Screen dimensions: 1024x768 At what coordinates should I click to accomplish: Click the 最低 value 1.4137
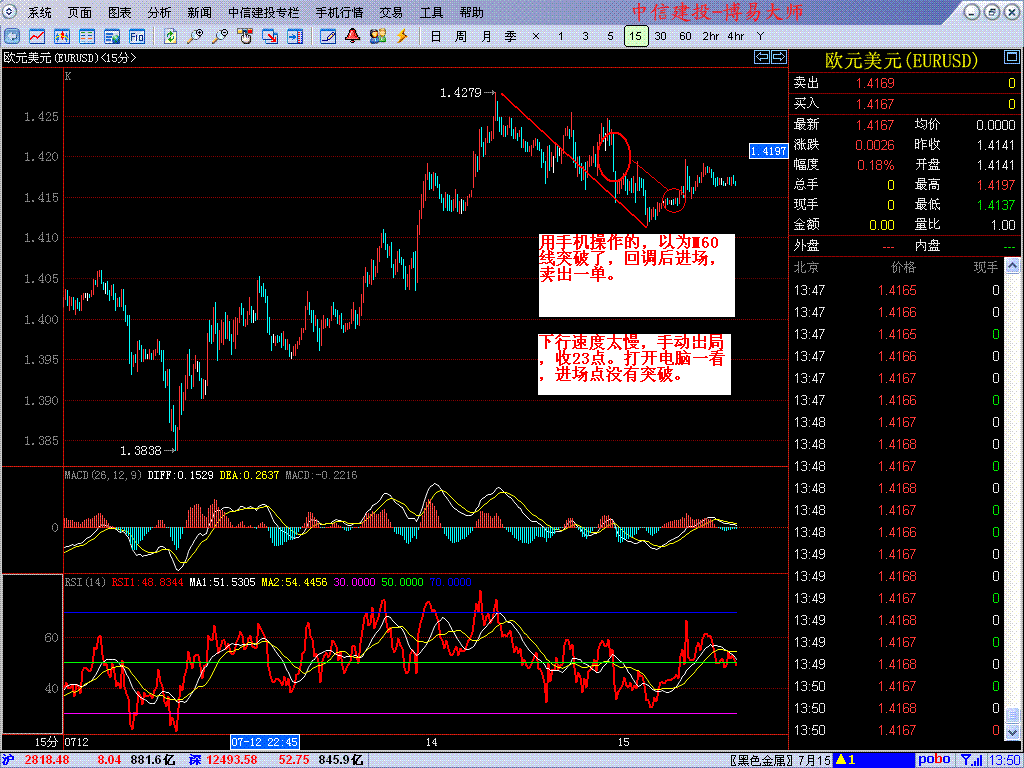click(996, 205)
